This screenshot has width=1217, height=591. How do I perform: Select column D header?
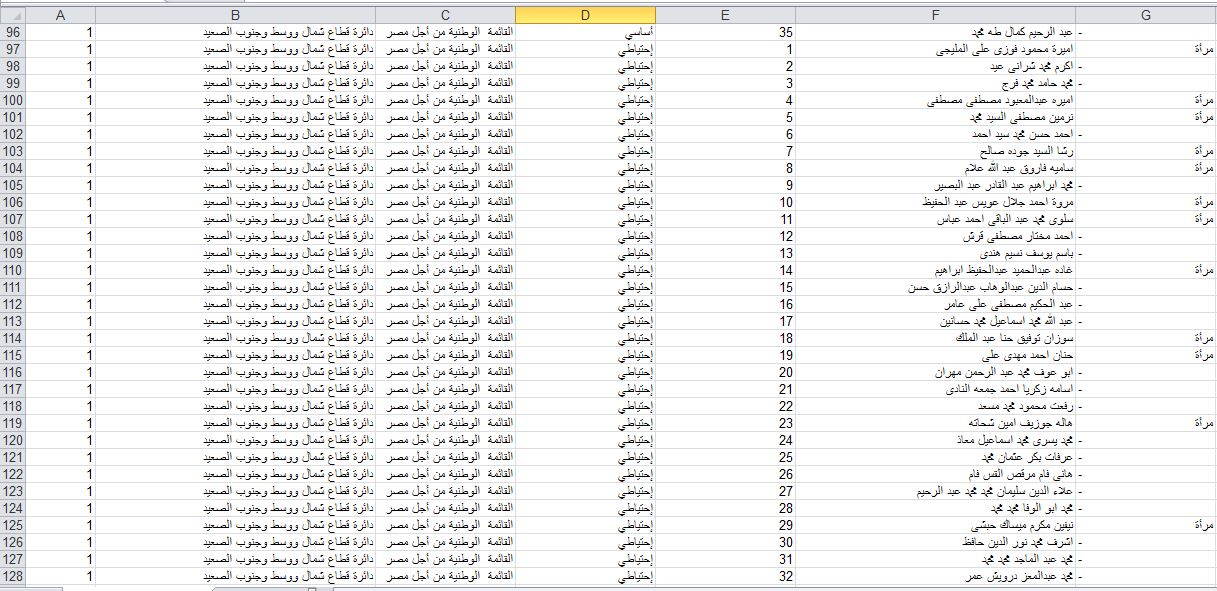point(585,15)
